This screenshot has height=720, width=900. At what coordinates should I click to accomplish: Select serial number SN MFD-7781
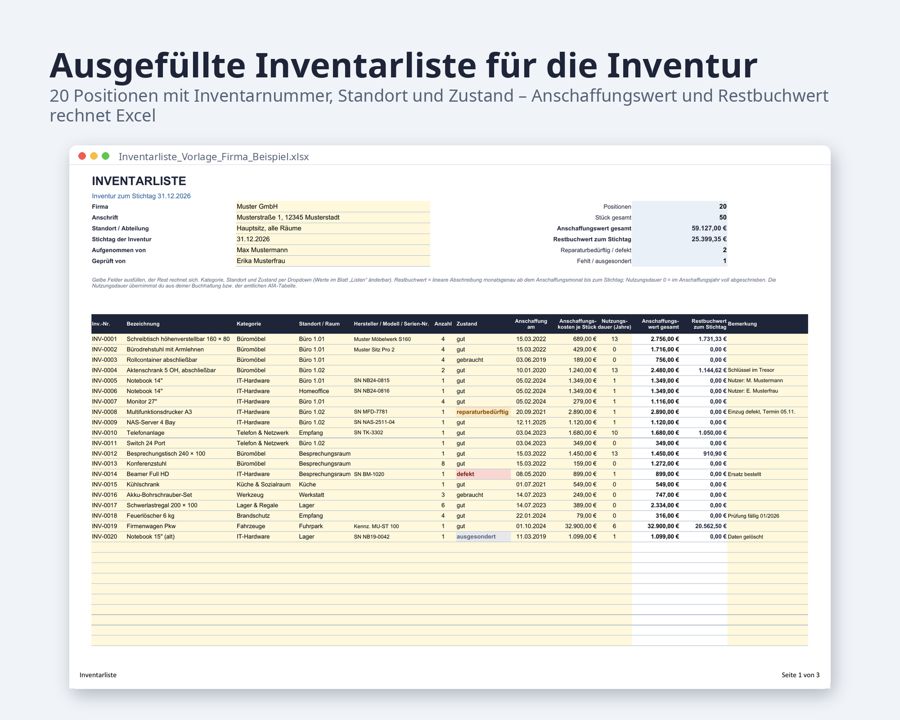(x=371, y=412)
